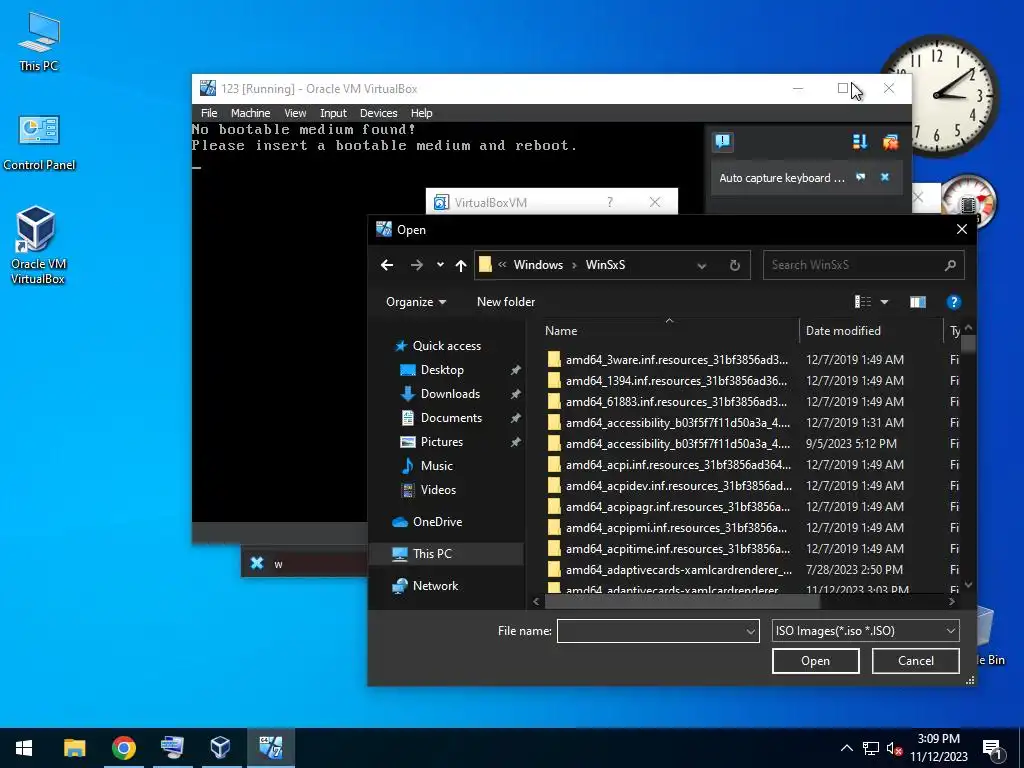Select amd64_adaptivecards folder dated 7/28/2023
This screenshot has height=768, width=1024.
[x=677, y=569]
